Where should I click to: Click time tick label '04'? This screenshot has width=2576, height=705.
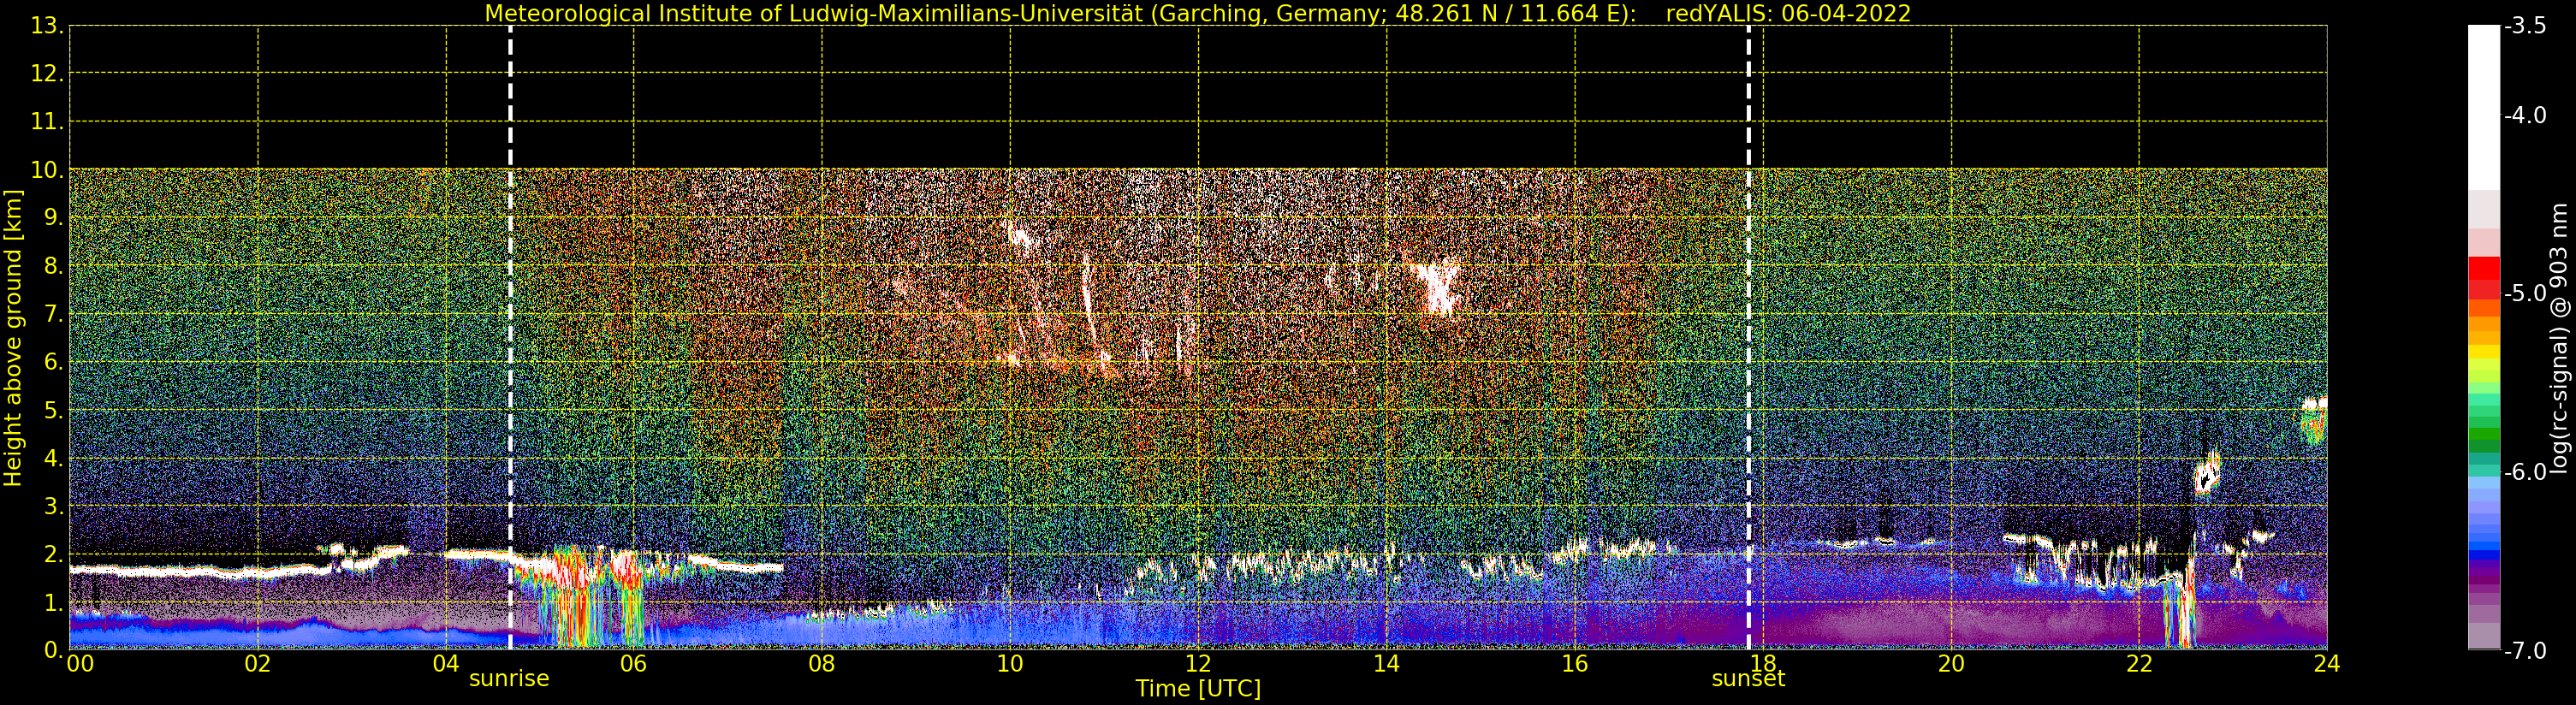446,663
